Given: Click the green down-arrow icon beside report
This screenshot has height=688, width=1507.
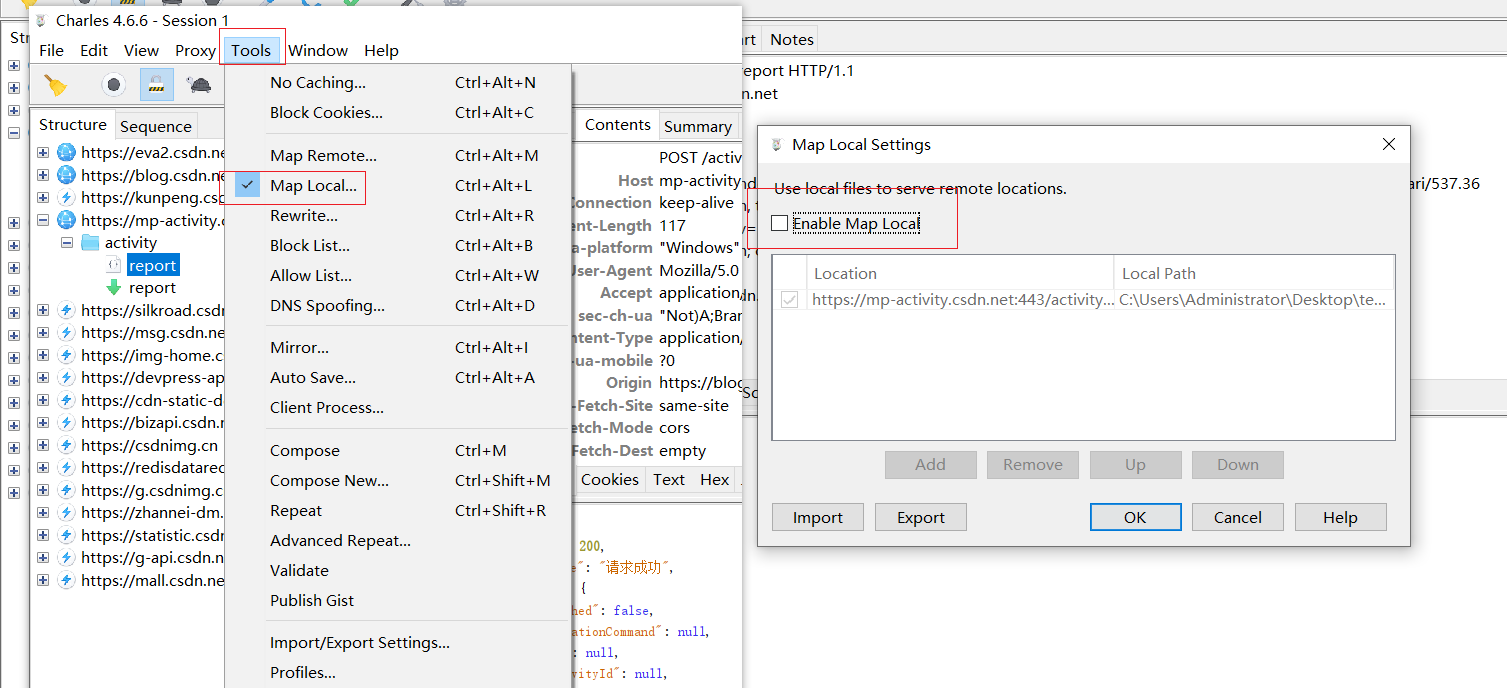Looking at the screenshot, I should point(114,288).
